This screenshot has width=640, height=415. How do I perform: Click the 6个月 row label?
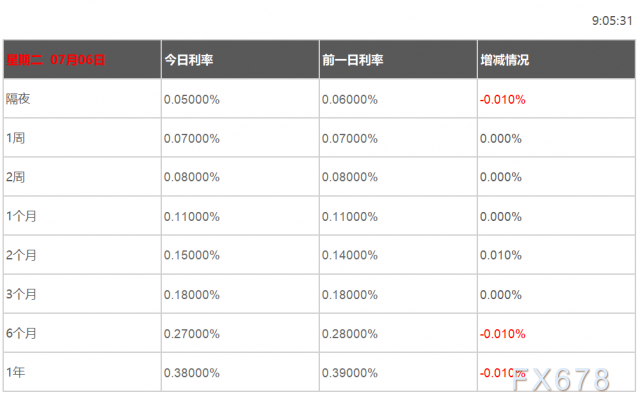click(21, 333)
